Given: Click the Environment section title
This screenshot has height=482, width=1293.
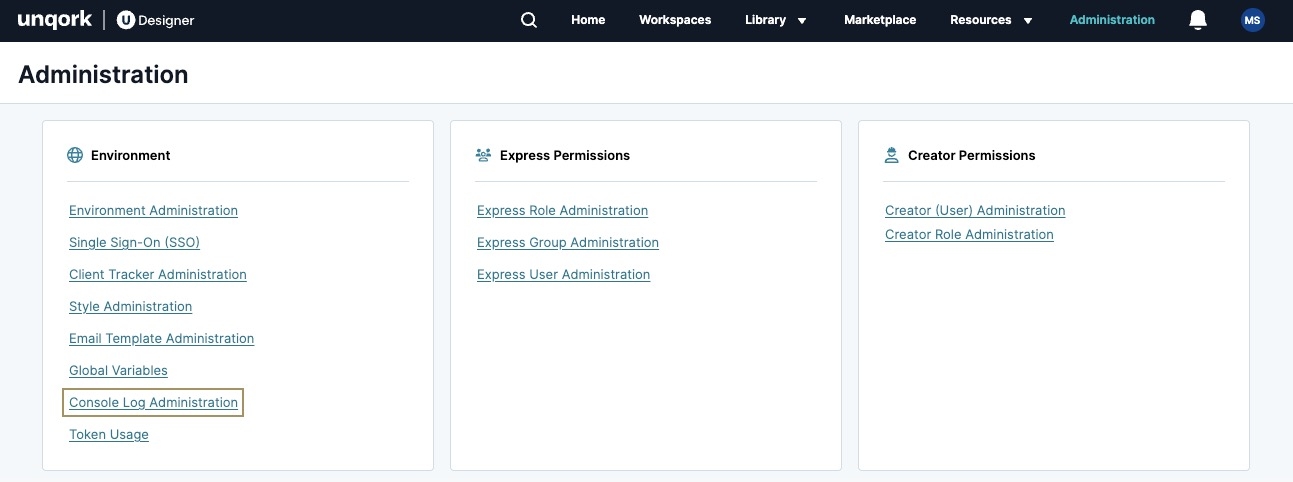Looking at the screenshot, I should pyautogui.click(x=130, y=155).
